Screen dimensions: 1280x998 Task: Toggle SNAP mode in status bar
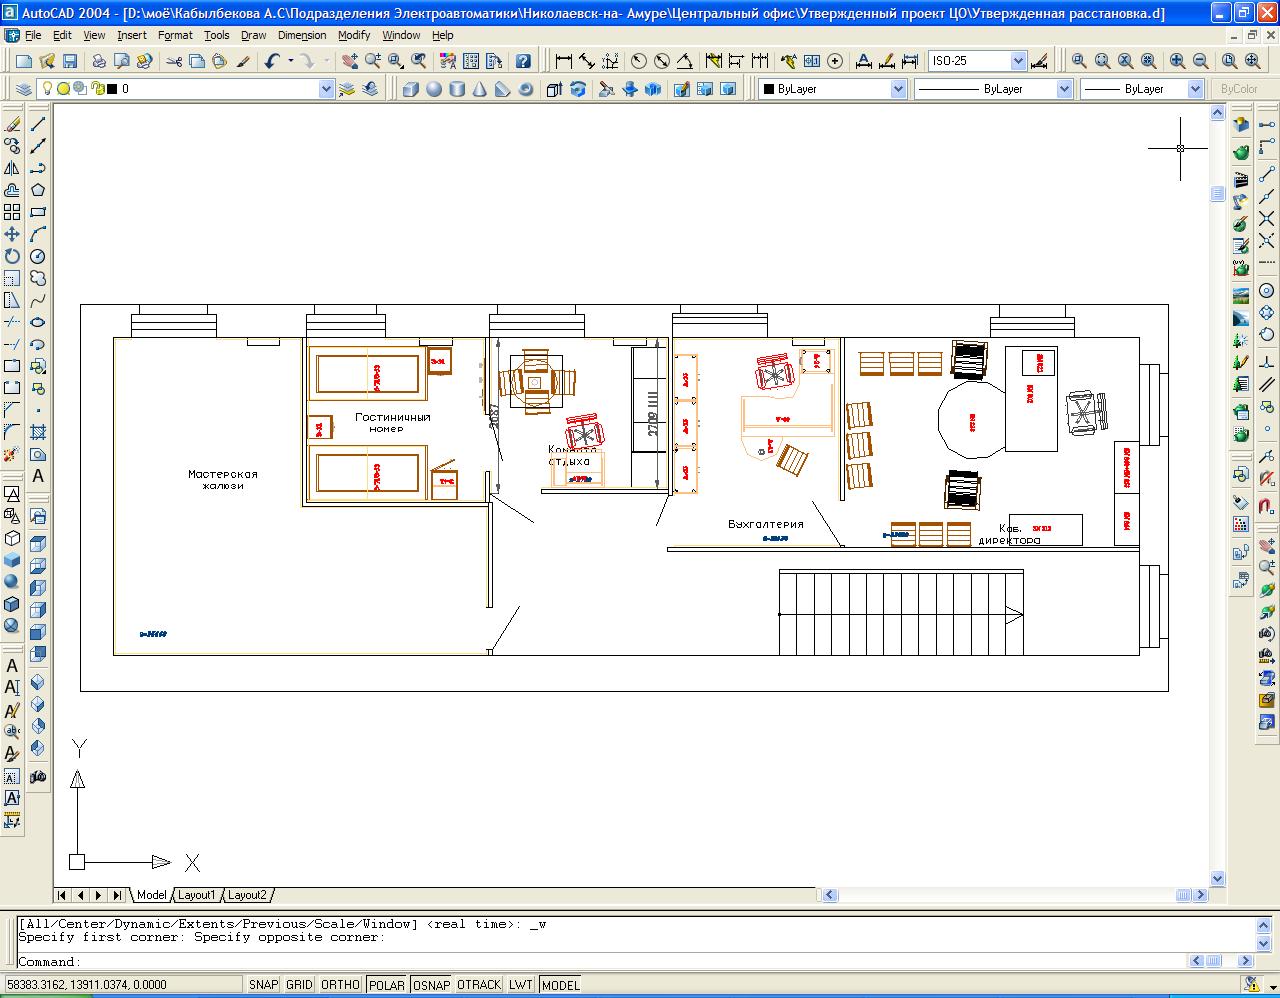point(263,985)
